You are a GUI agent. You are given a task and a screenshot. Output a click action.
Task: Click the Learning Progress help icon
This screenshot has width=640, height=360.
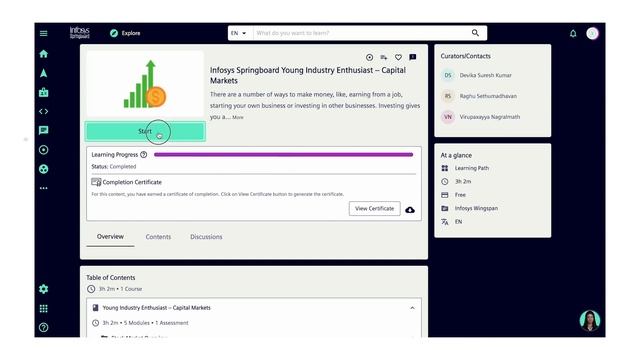[x=144, y=155]
